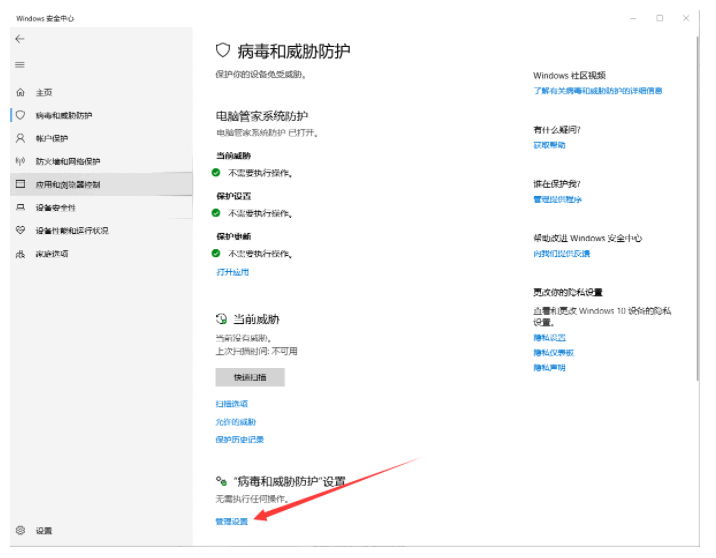716x558 pixels.
Task: Click the device security laptop icon
Action: coord(20,207)
